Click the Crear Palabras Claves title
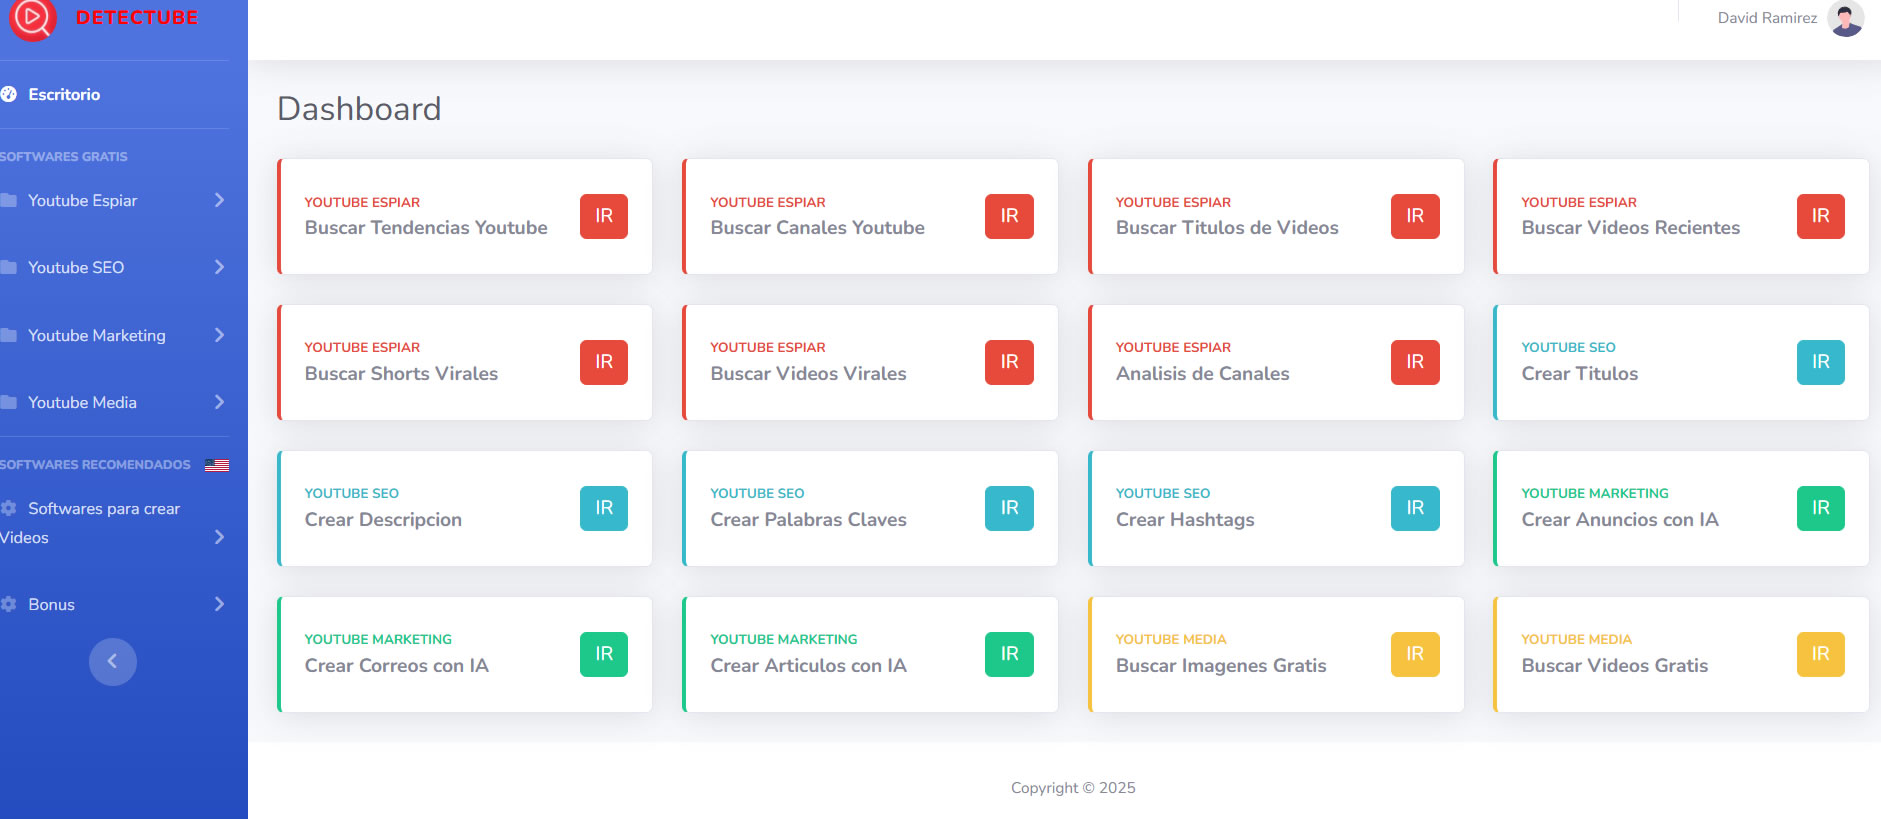The image size is (1881, 819). pyautogui.click(x=808, y=520)
